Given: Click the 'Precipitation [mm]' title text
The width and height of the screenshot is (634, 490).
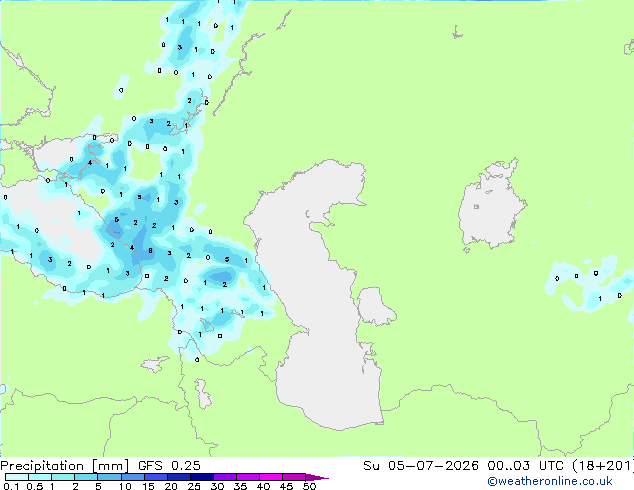Looking at the screenshot, I should pos(65,466).
